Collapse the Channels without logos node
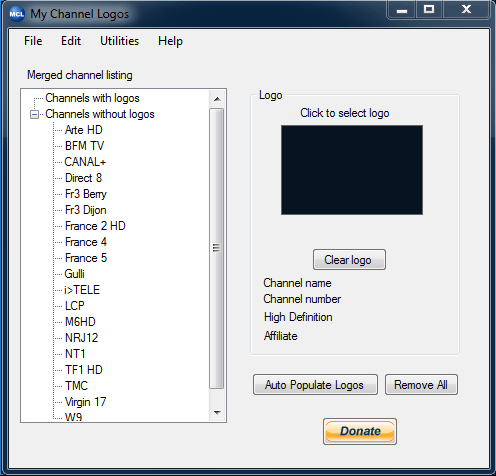 click(34, 114)
